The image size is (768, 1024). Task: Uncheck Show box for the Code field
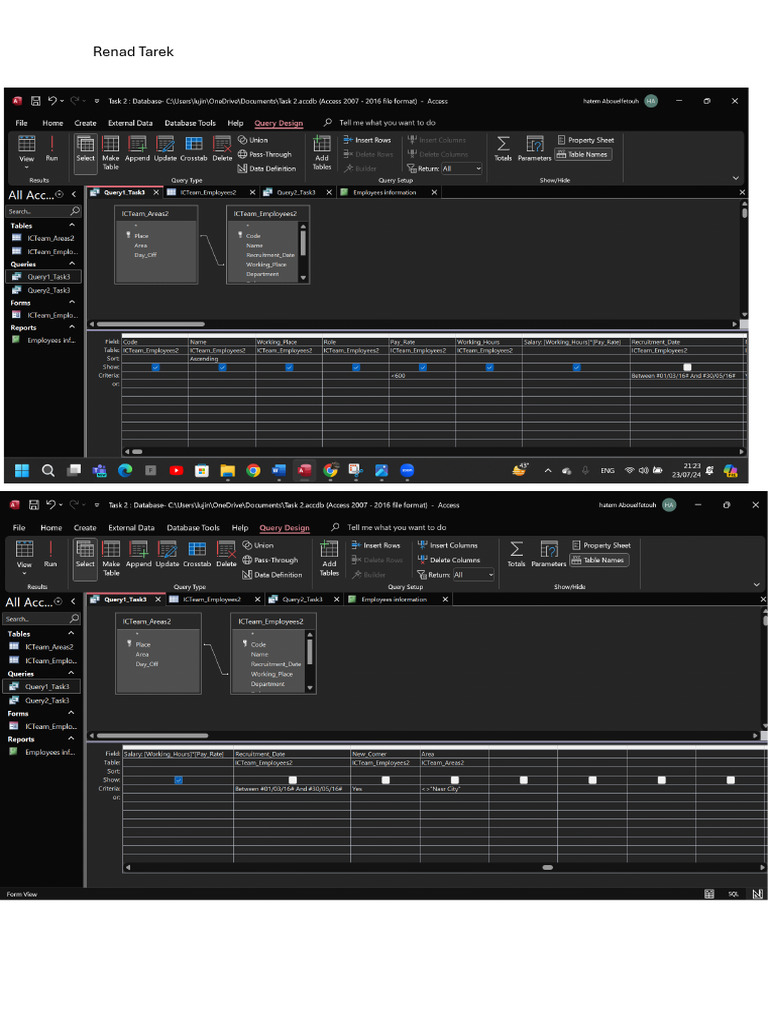(x=155, y=367)
